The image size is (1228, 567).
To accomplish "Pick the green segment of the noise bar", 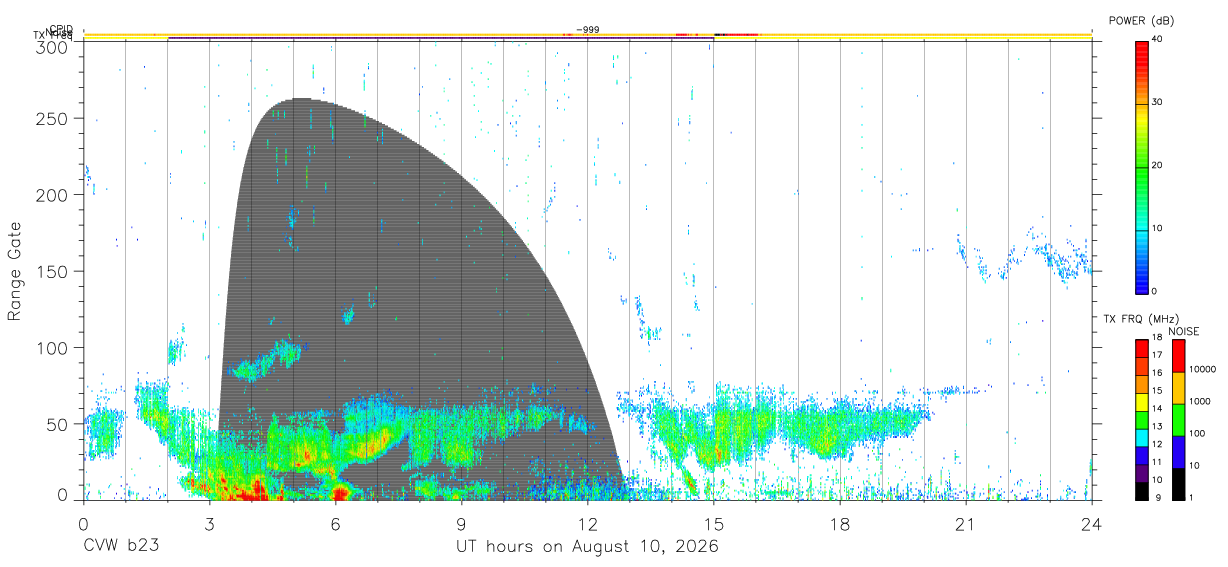I will coord(1178,420).
